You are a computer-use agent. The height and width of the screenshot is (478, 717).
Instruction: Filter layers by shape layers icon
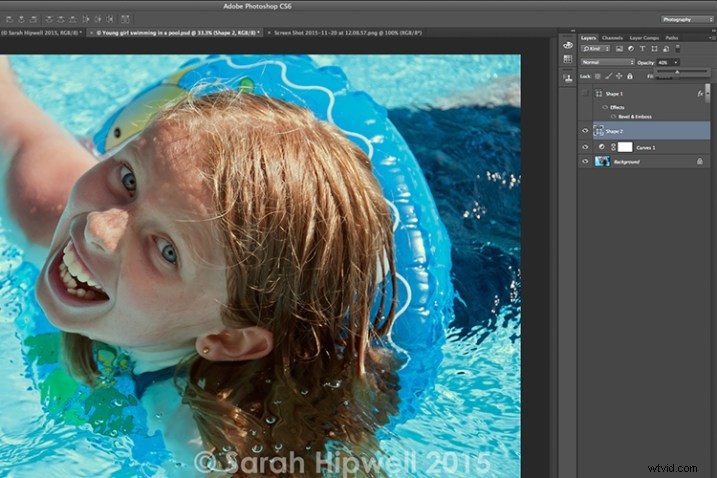coord(654,48)
